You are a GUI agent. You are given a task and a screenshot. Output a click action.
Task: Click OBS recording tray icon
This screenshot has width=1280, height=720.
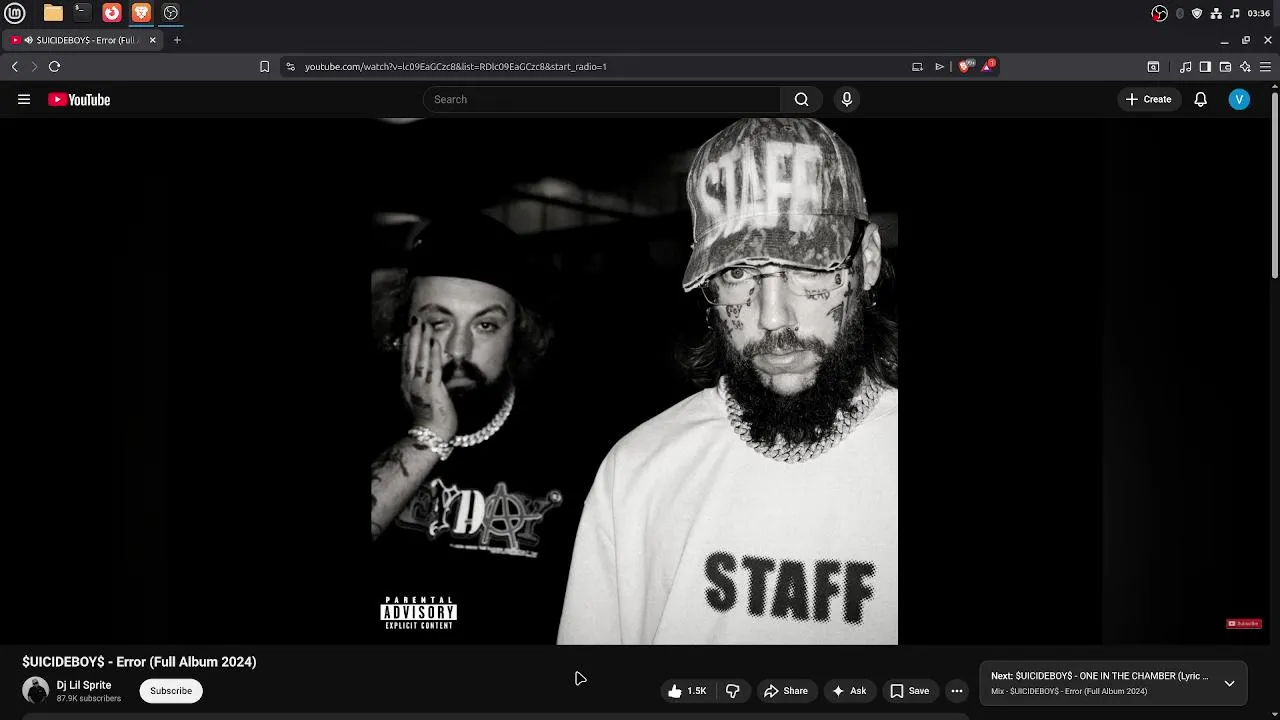point(1159,13)
